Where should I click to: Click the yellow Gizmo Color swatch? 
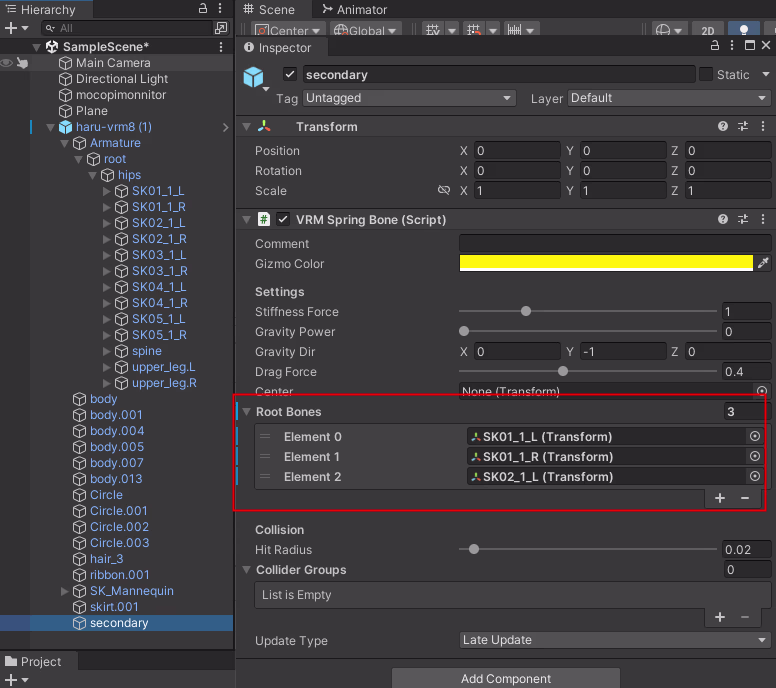606,263
